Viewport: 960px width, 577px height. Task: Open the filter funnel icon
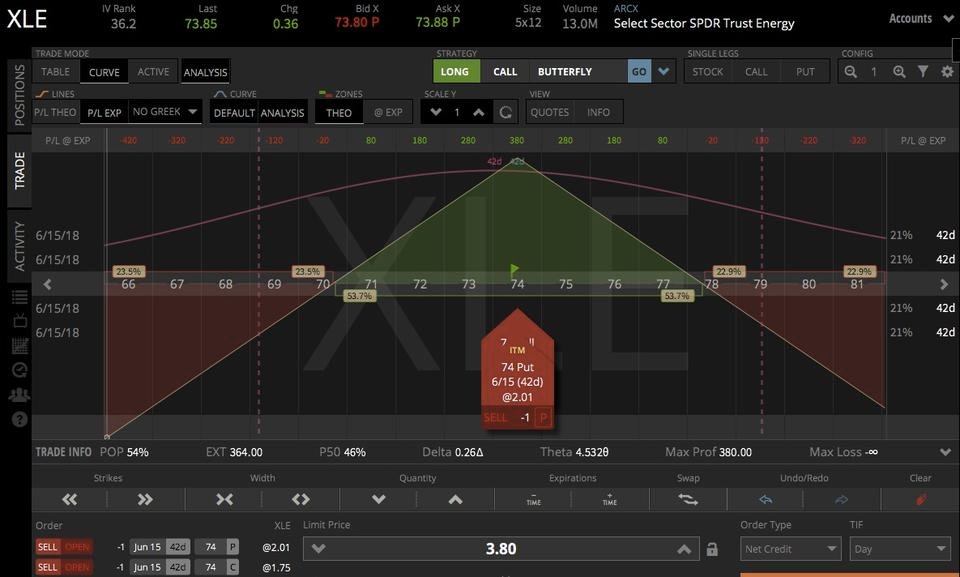click(923, 72)
